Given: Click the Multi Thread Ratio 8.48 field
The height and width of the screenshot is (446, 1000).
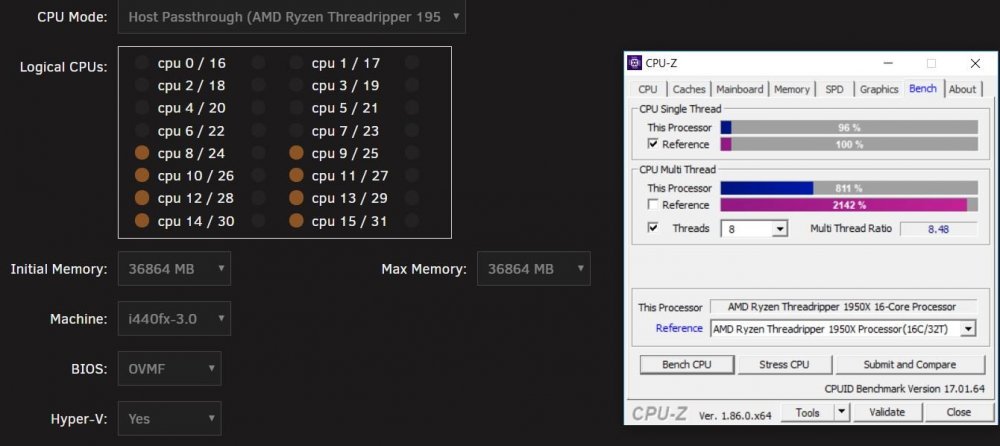Looking at the screenshot, I should point(938,228).
